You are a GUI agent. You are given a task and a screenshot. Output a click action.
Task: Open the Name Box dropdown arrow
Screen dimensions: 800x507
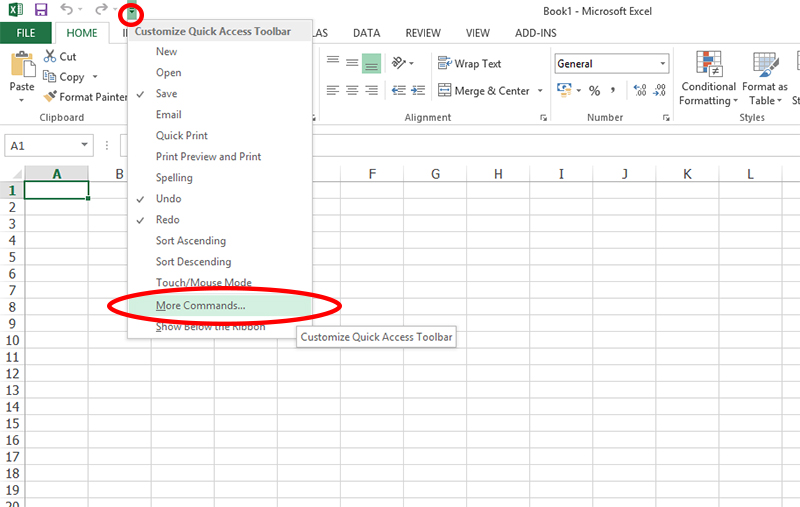84,146
